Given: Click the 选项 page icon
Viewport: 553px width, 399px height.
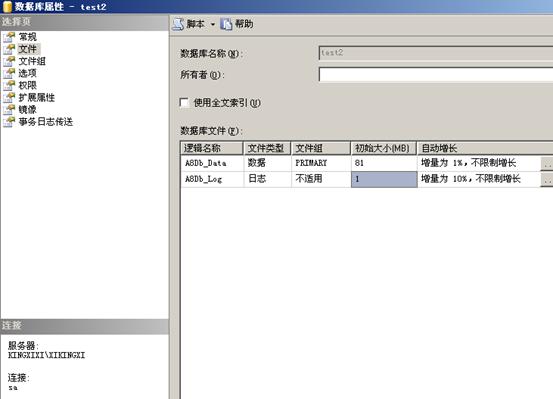Looking at the screenshot, I should coord(9,73).
